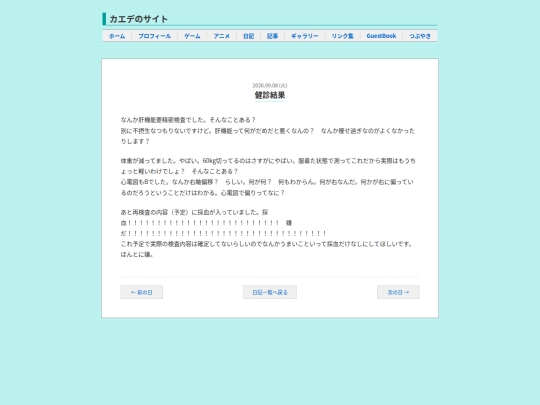The width and height of the screenshot is (540, 405).
Task: Select the アニメ menu item
Action: click(x=221, y=36)
